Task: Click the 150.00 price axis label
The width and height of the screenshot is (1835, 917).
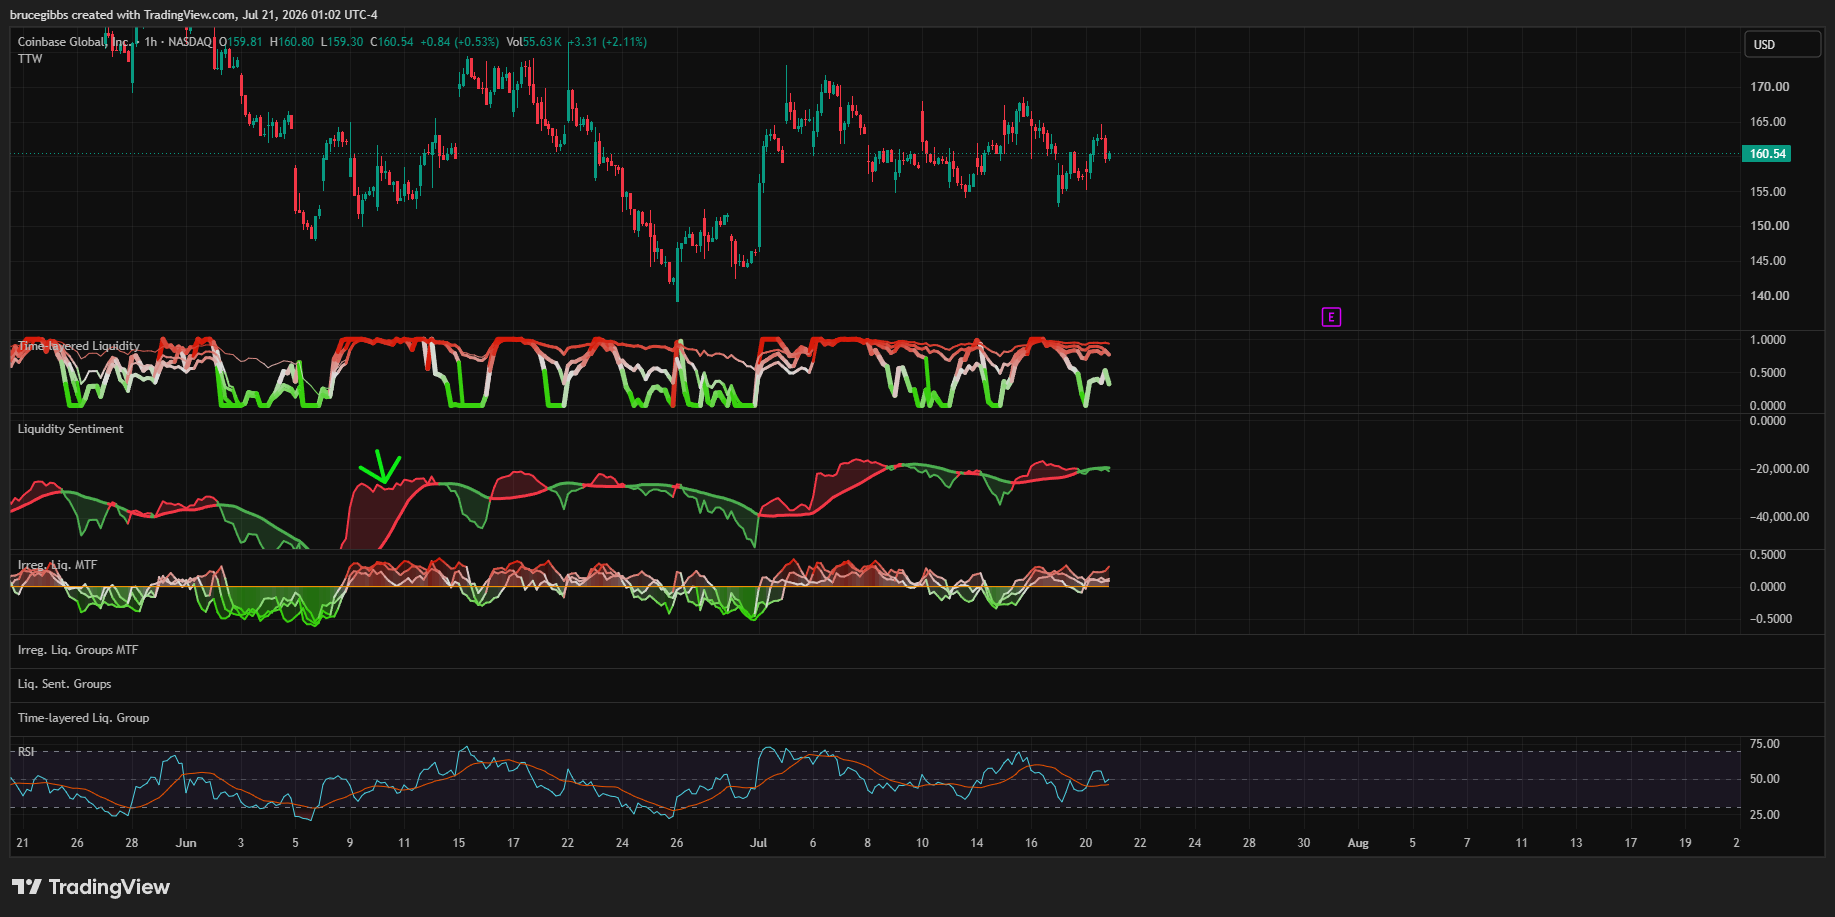Action: coord(1769,226)
